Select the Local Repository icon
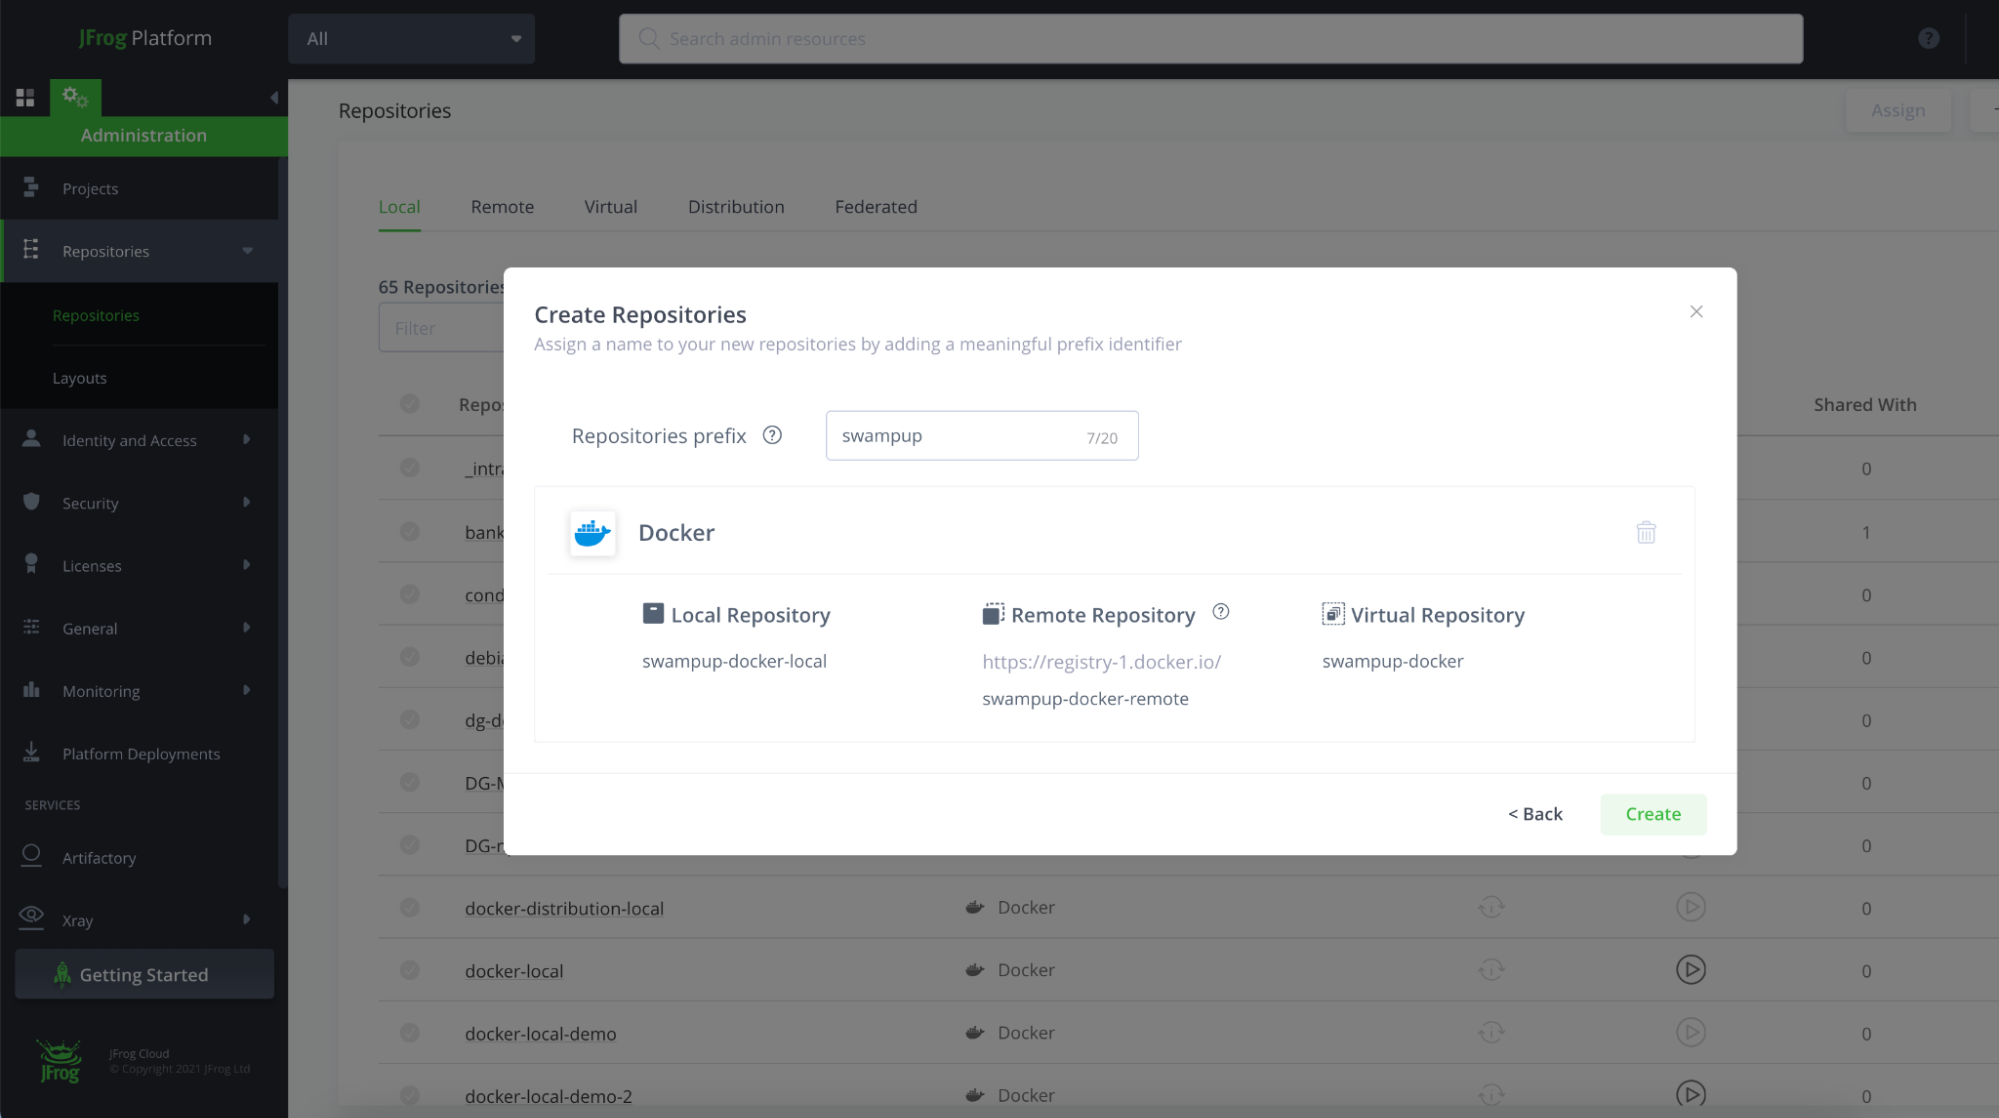Screen dimensions: 1999x1118 pyautogui.click(x=651, y=613)
